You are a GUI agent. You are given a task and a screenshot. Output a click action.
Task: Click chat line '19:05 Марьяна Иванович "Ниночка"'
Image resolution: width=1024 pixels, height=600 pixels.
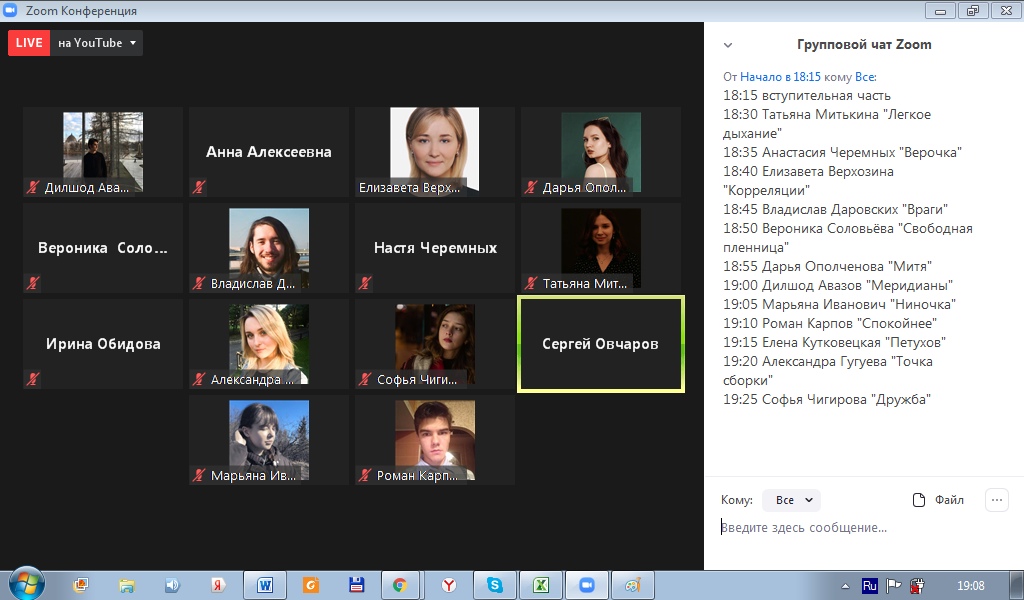click(839, 304)
